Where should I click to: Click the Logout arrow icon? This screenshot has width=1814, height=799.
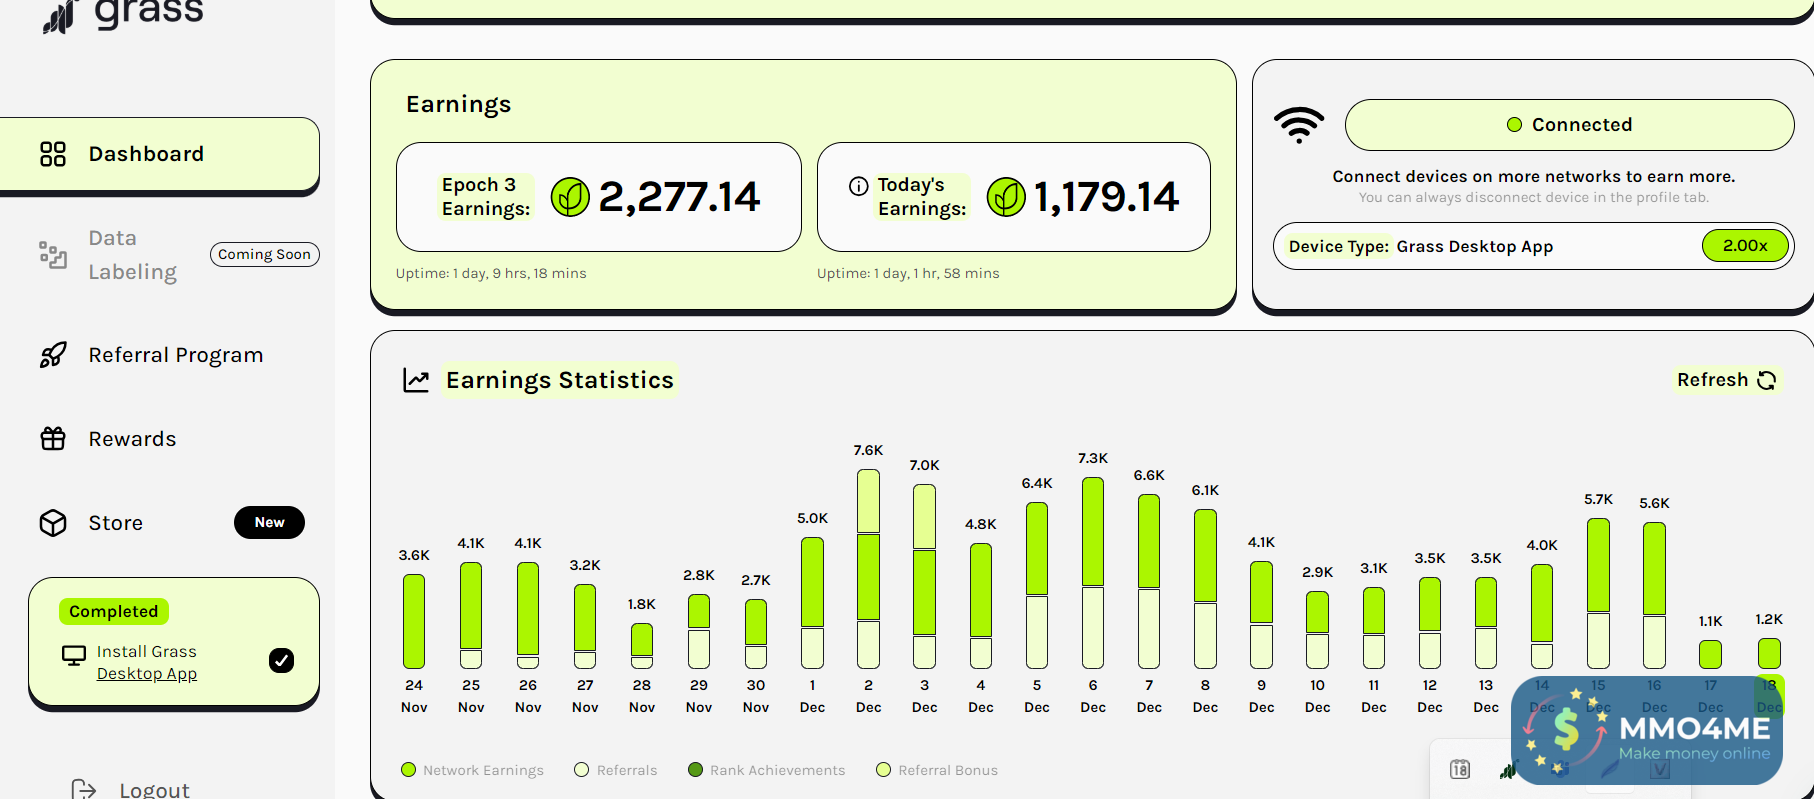[84, 790]
